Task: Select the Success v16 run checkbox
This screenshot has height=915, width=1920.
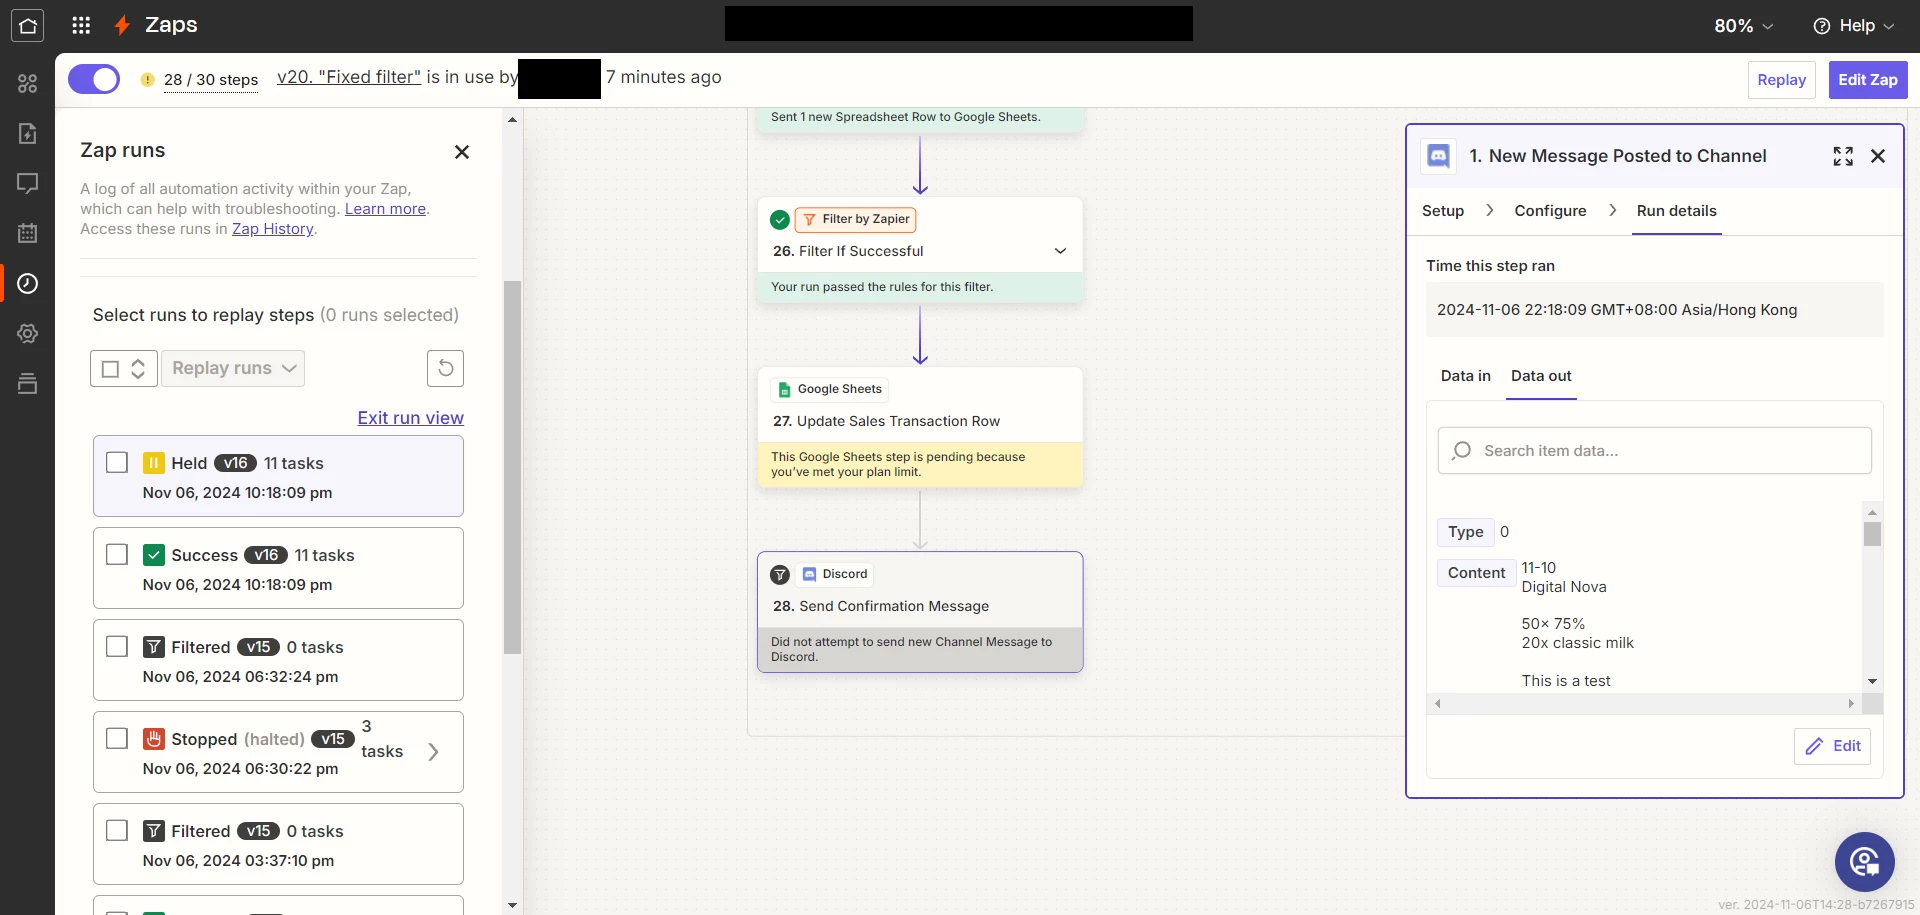Action: click(117, 555)
